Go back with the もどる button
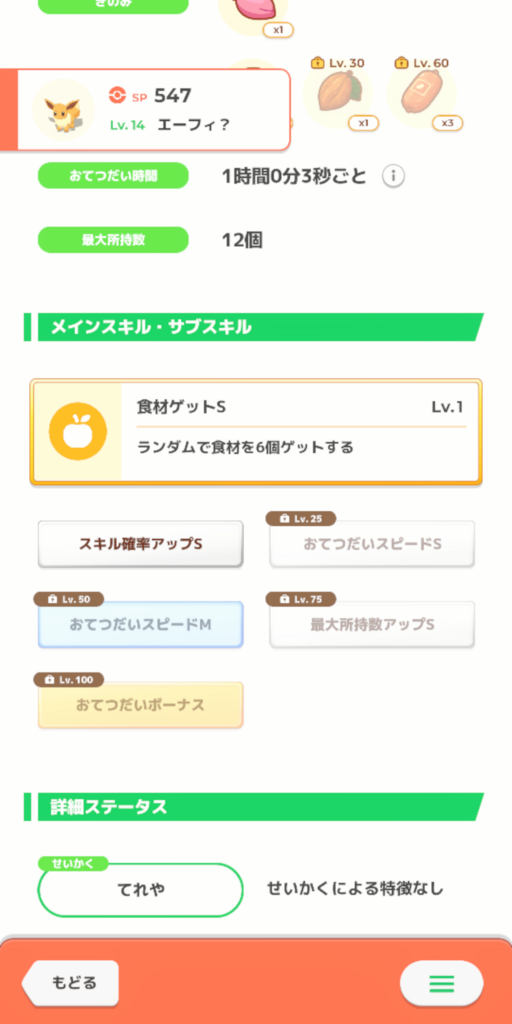 pos(71,983)
